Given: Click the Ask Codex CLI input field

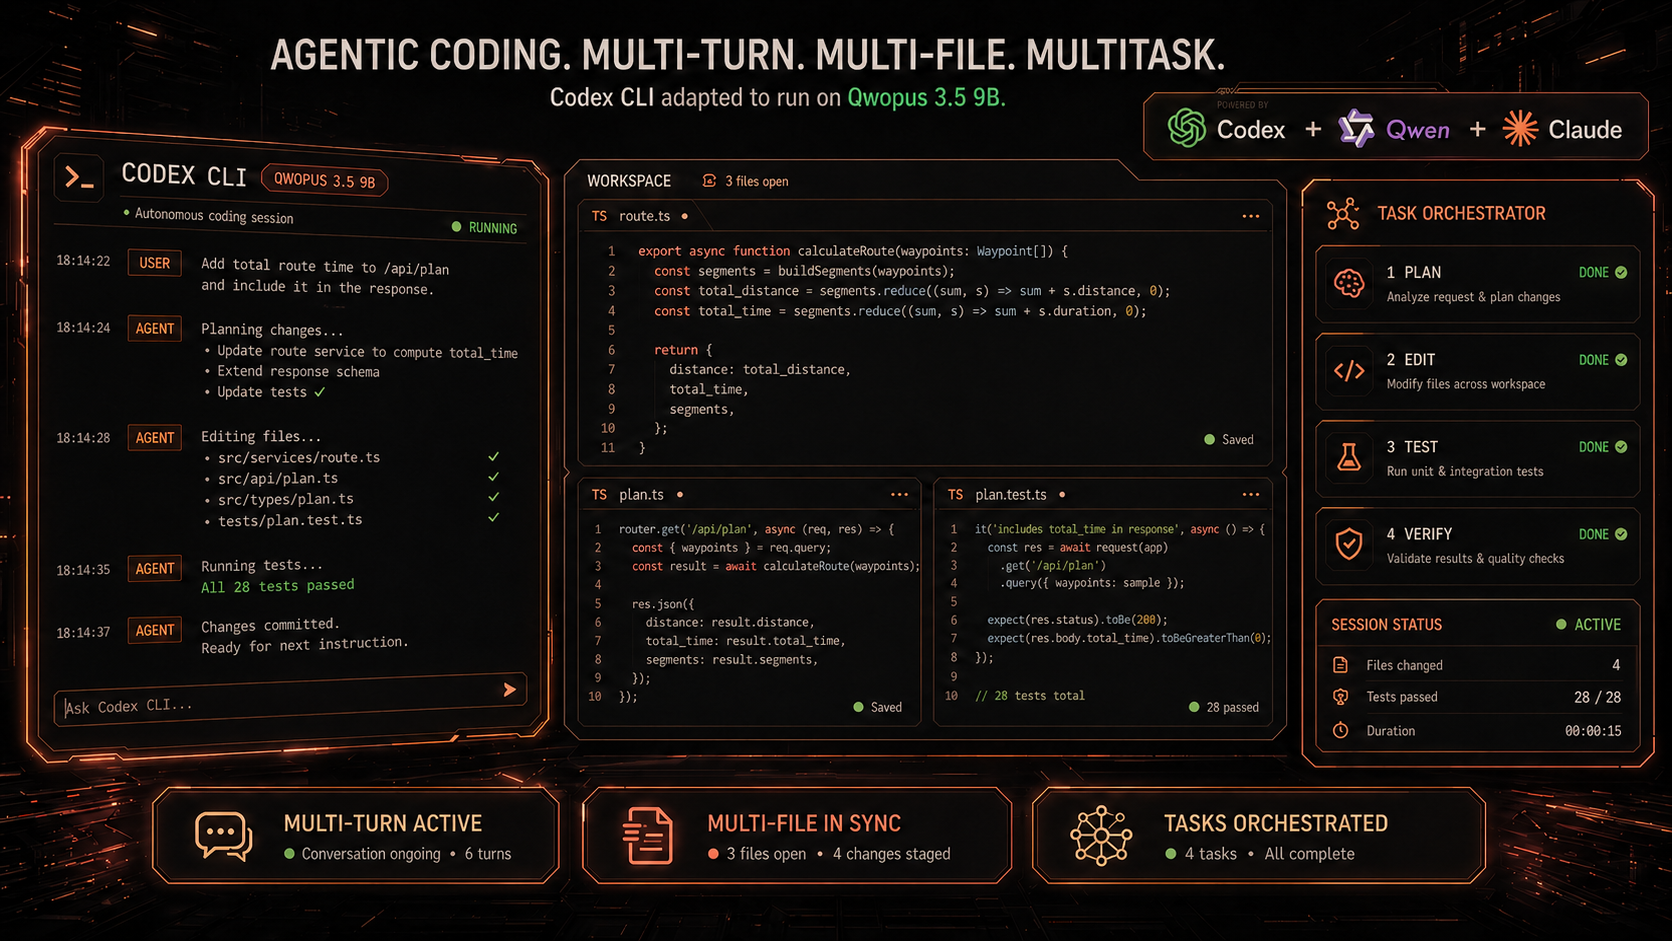Looking at the screenshot, I should (x=291, y=699).
